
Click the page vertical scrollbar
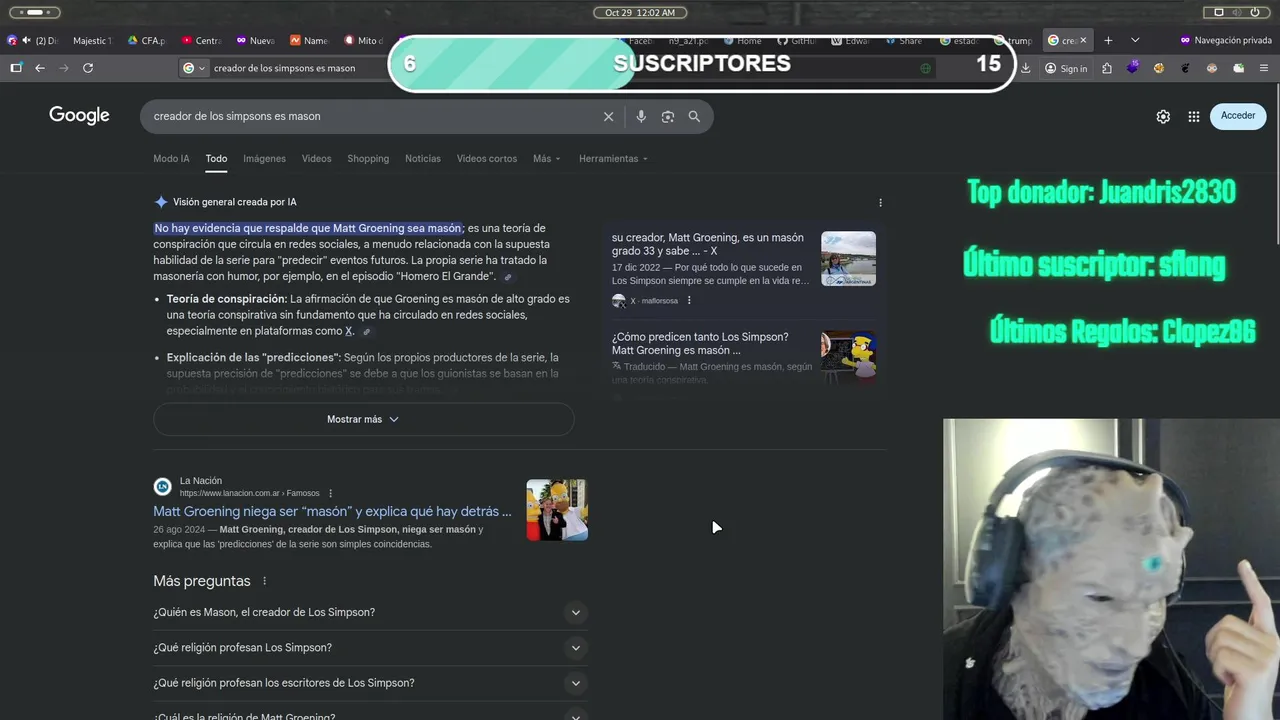click(x=1276, y=165)
